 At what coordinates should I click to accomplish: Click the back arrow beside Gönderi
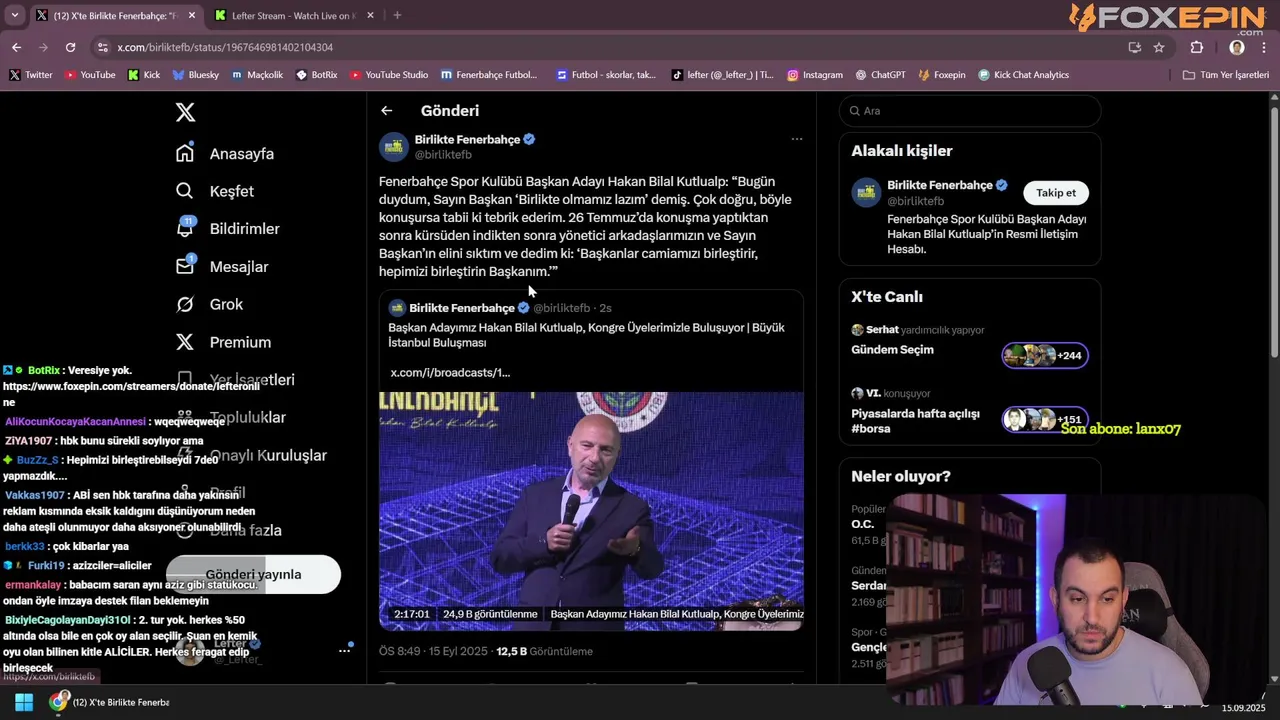tap(386, 111)
